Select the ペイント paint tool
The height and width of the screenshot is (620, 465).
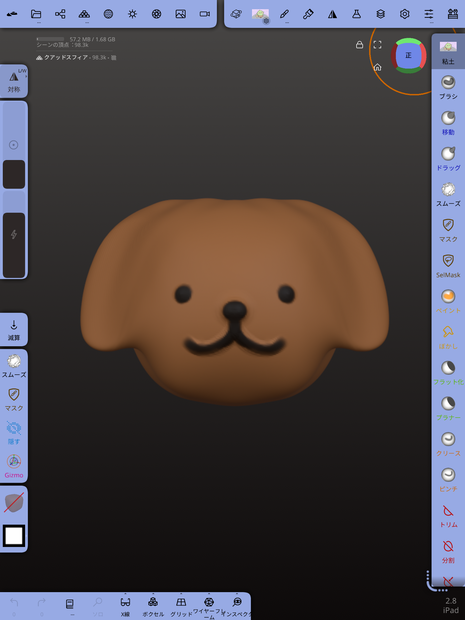[448, 301]
